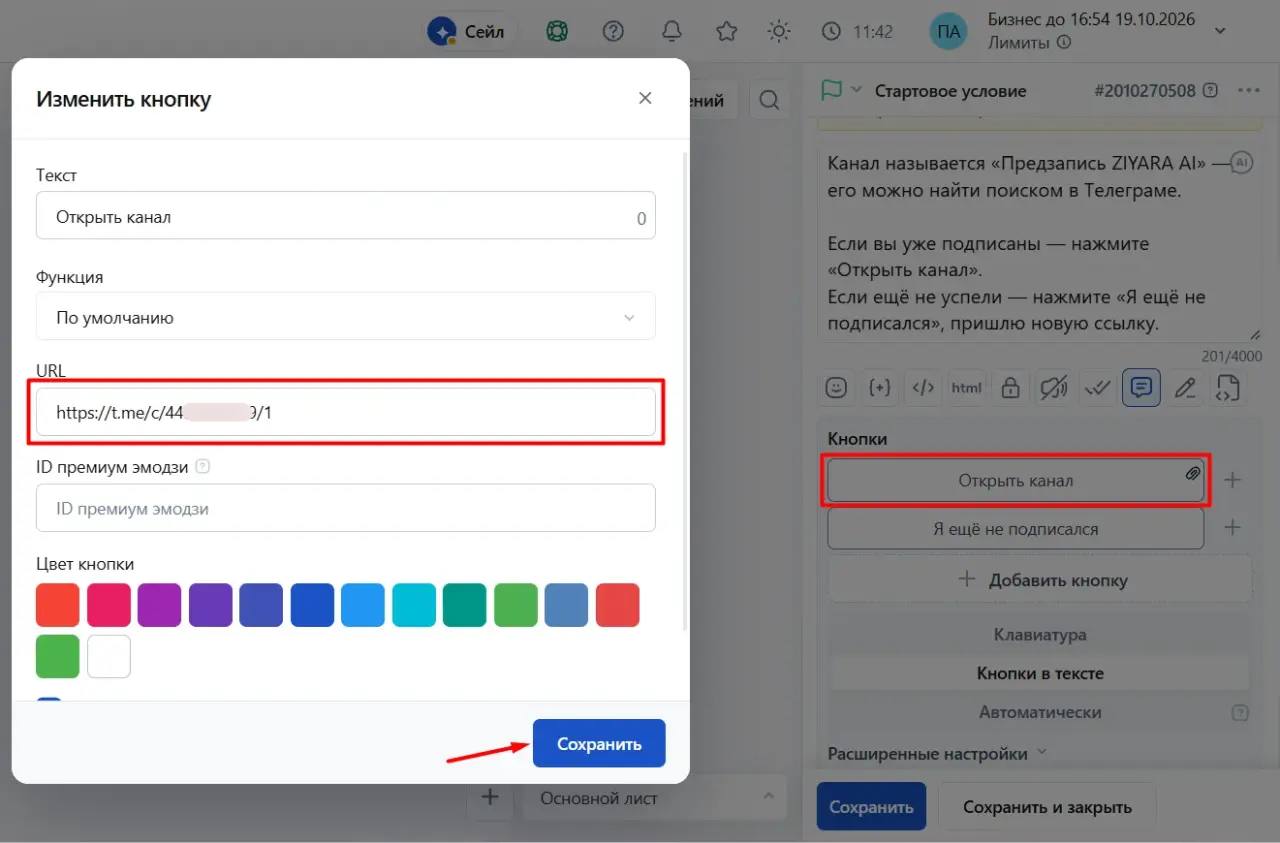Toggle the highlighted message bubble icon

click(1141, 388)
